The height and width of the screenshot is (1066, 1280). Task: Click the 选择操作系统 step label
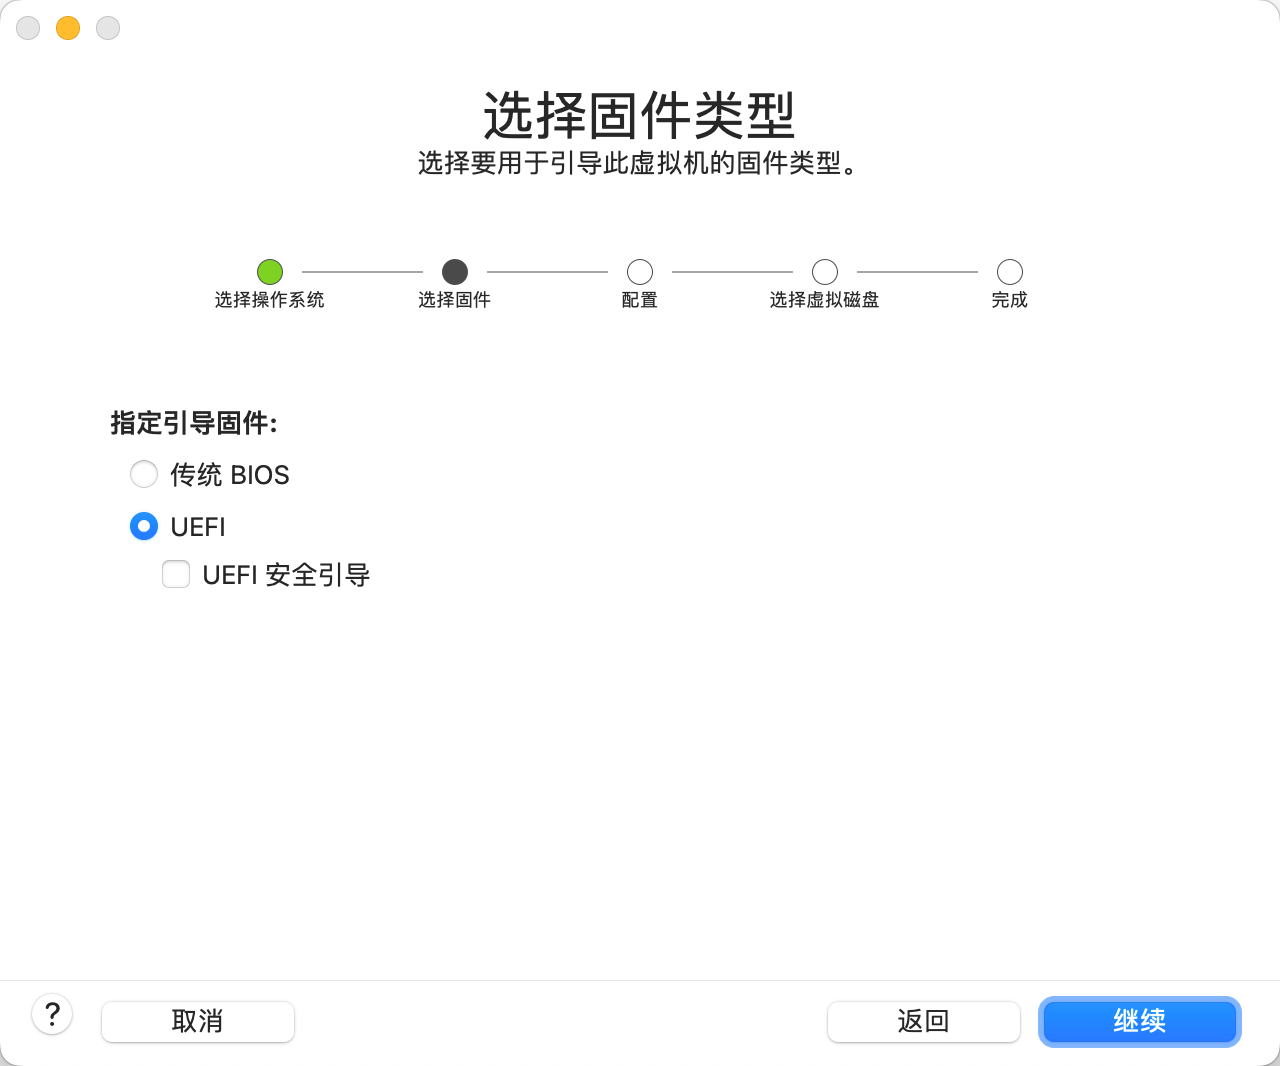point(270,300)
